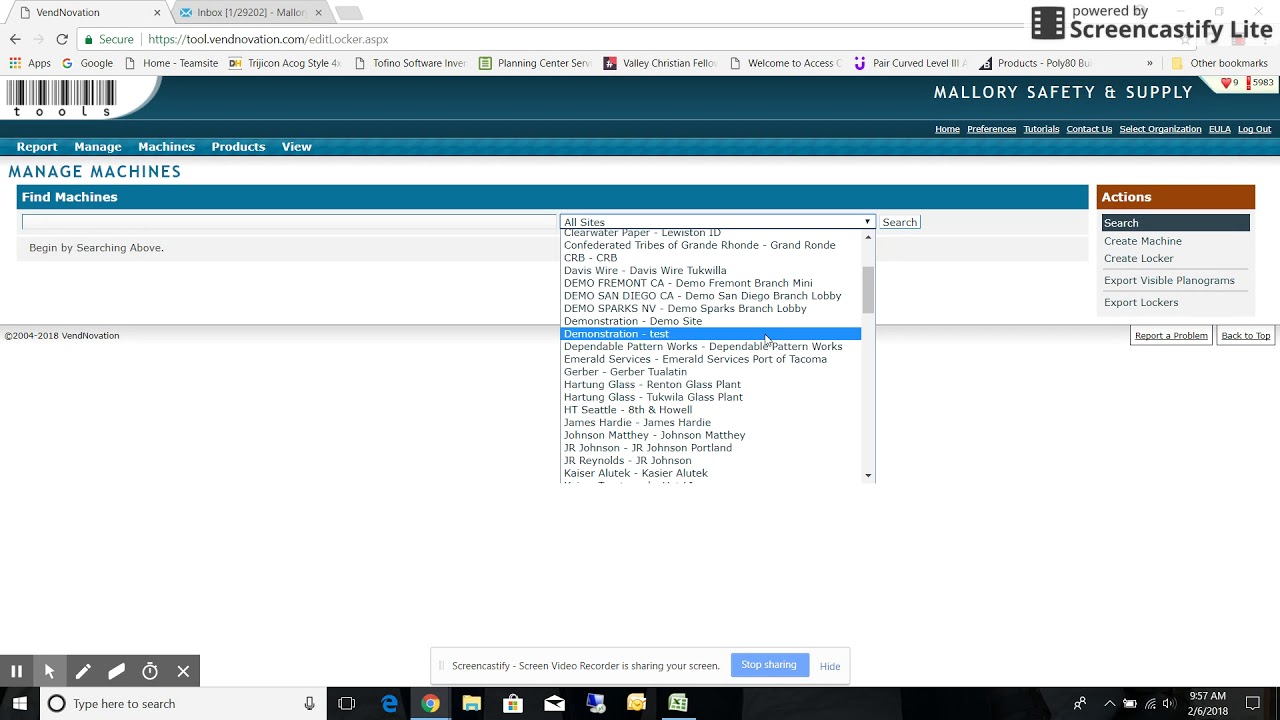Open the Planning Center Services bookmark

(x=535, y=63)
